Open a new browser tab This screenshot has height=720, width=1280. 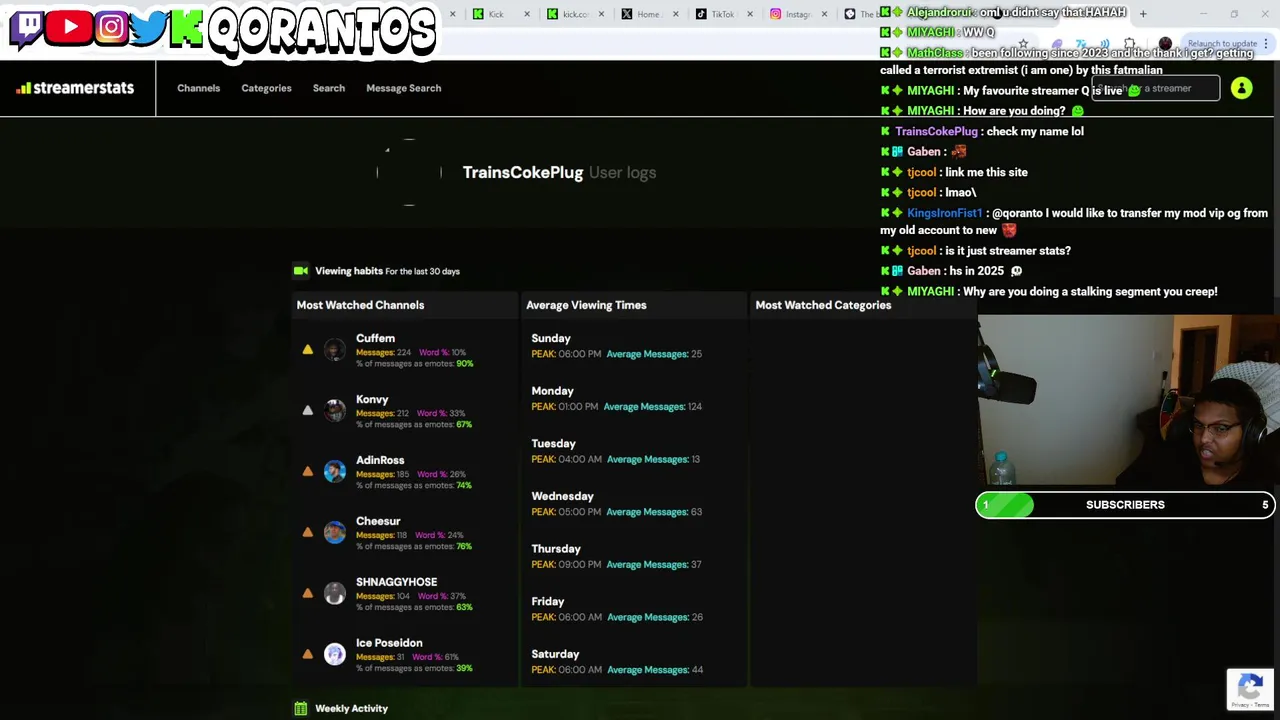coord(1143,14)
